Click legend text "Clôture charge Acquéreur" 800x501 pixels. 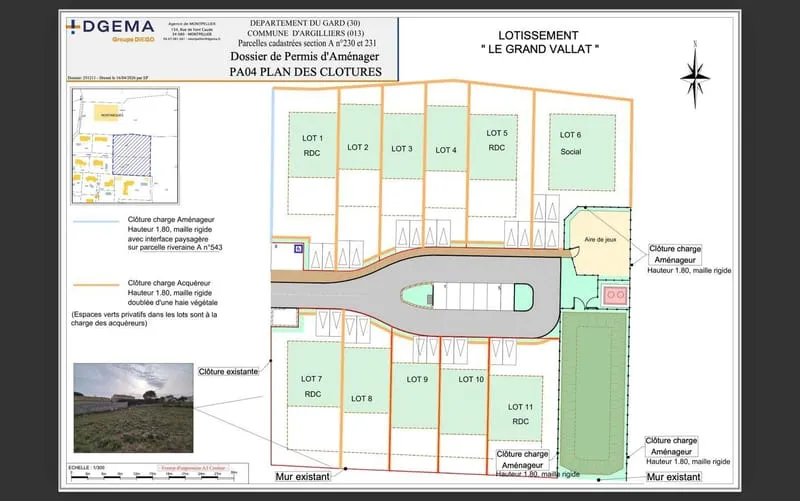(x=169, y=283)
